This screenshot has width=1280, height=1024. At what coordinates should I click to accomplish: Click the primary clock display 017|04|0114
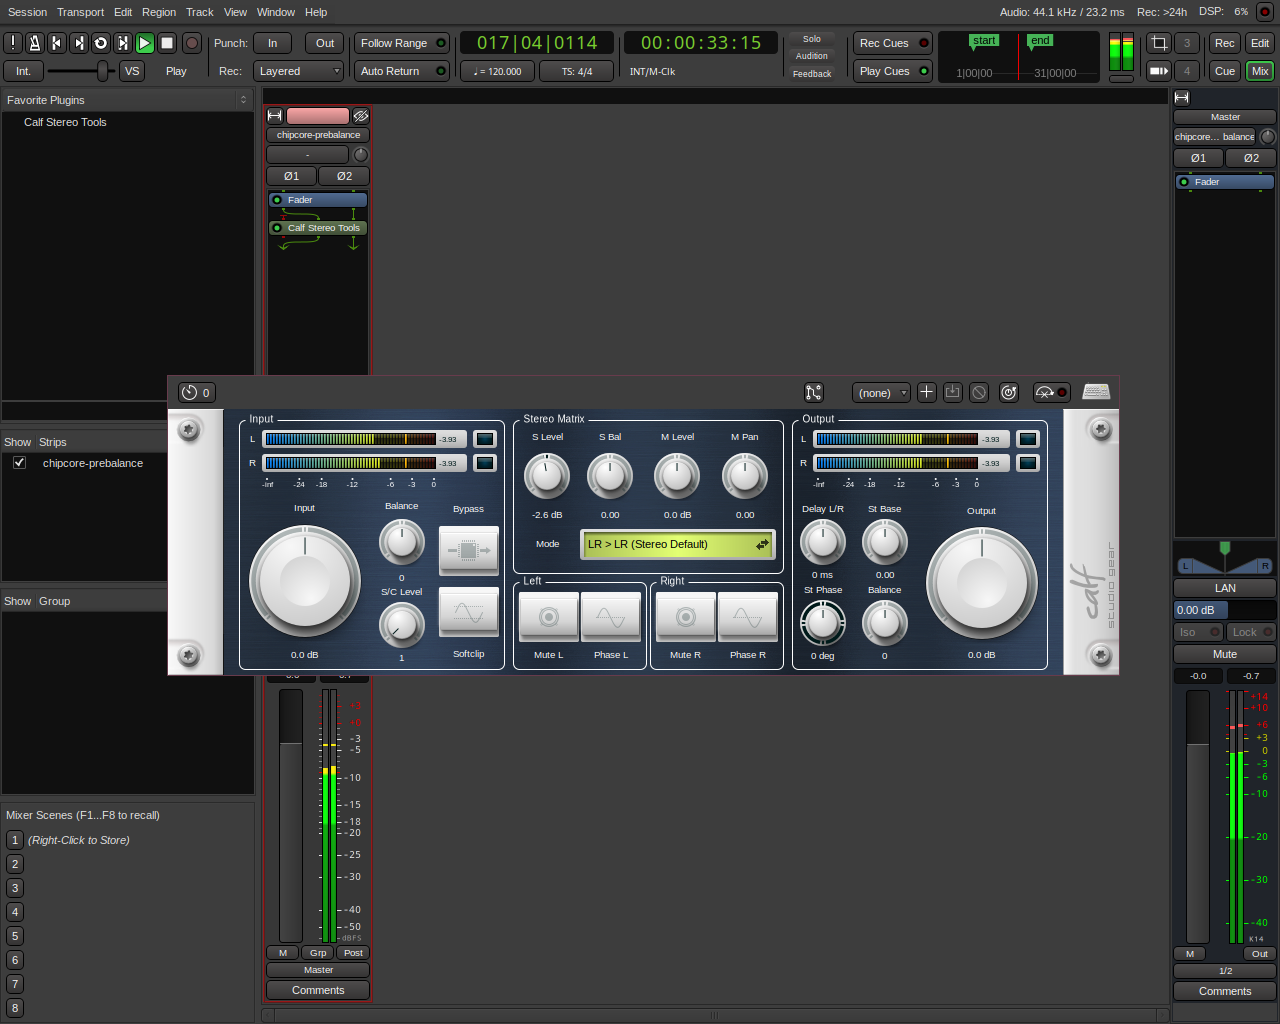coord(537,43)
